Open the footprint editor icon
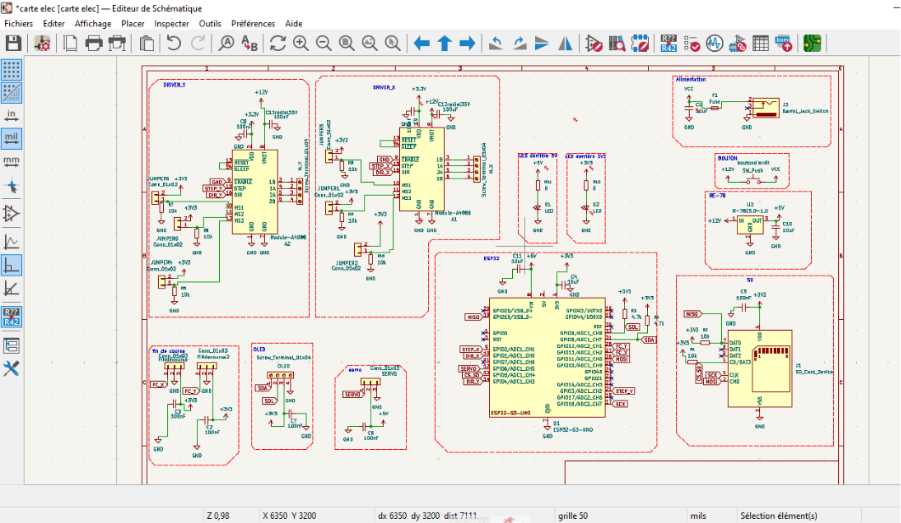The image size is (901, 523). (x=640, y=43)
